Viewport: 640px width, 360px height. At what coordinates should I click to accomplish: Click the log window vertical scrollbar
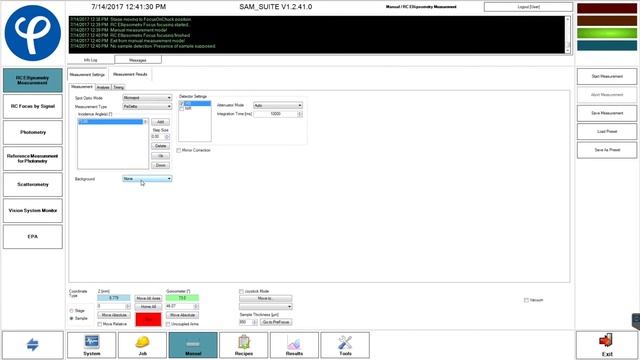(567, 35)
